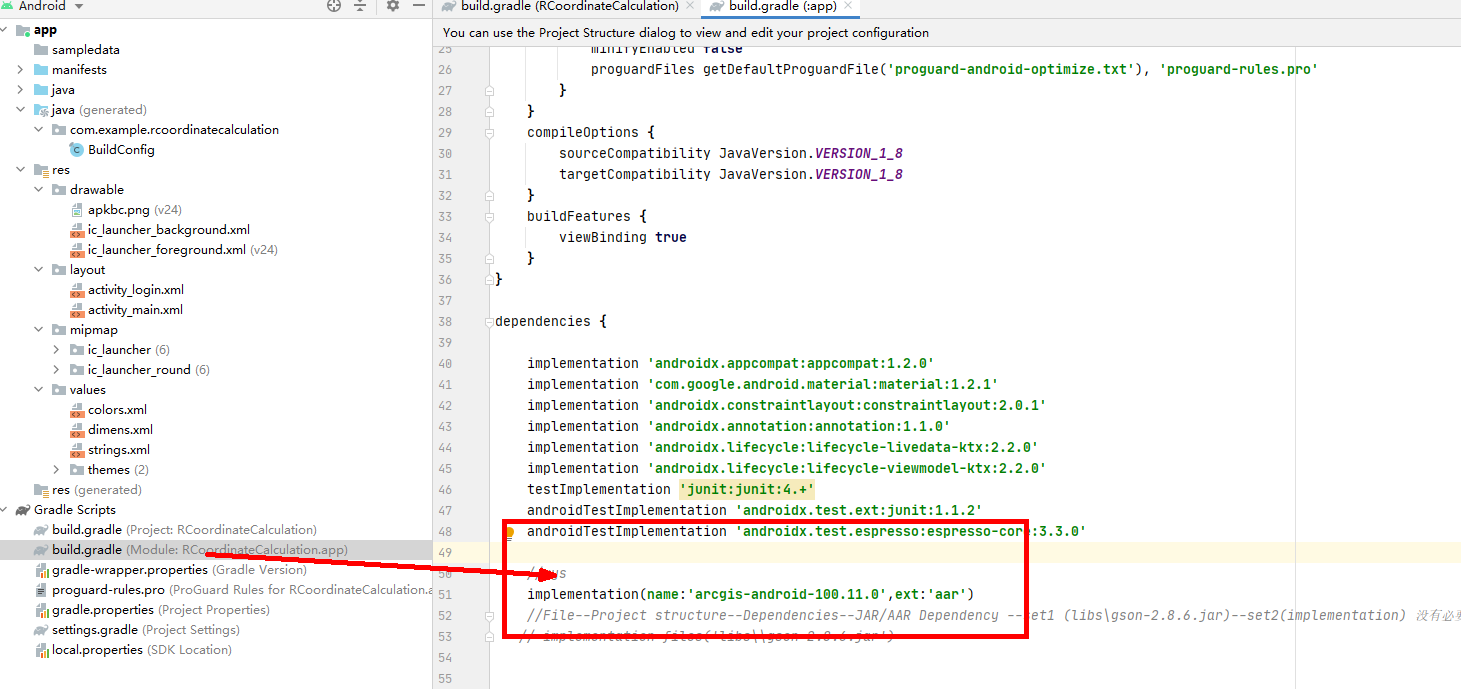Click the ic_launcher_background.xml file icon
This screenshot has height=689, width=1461.
click(77, 230)
